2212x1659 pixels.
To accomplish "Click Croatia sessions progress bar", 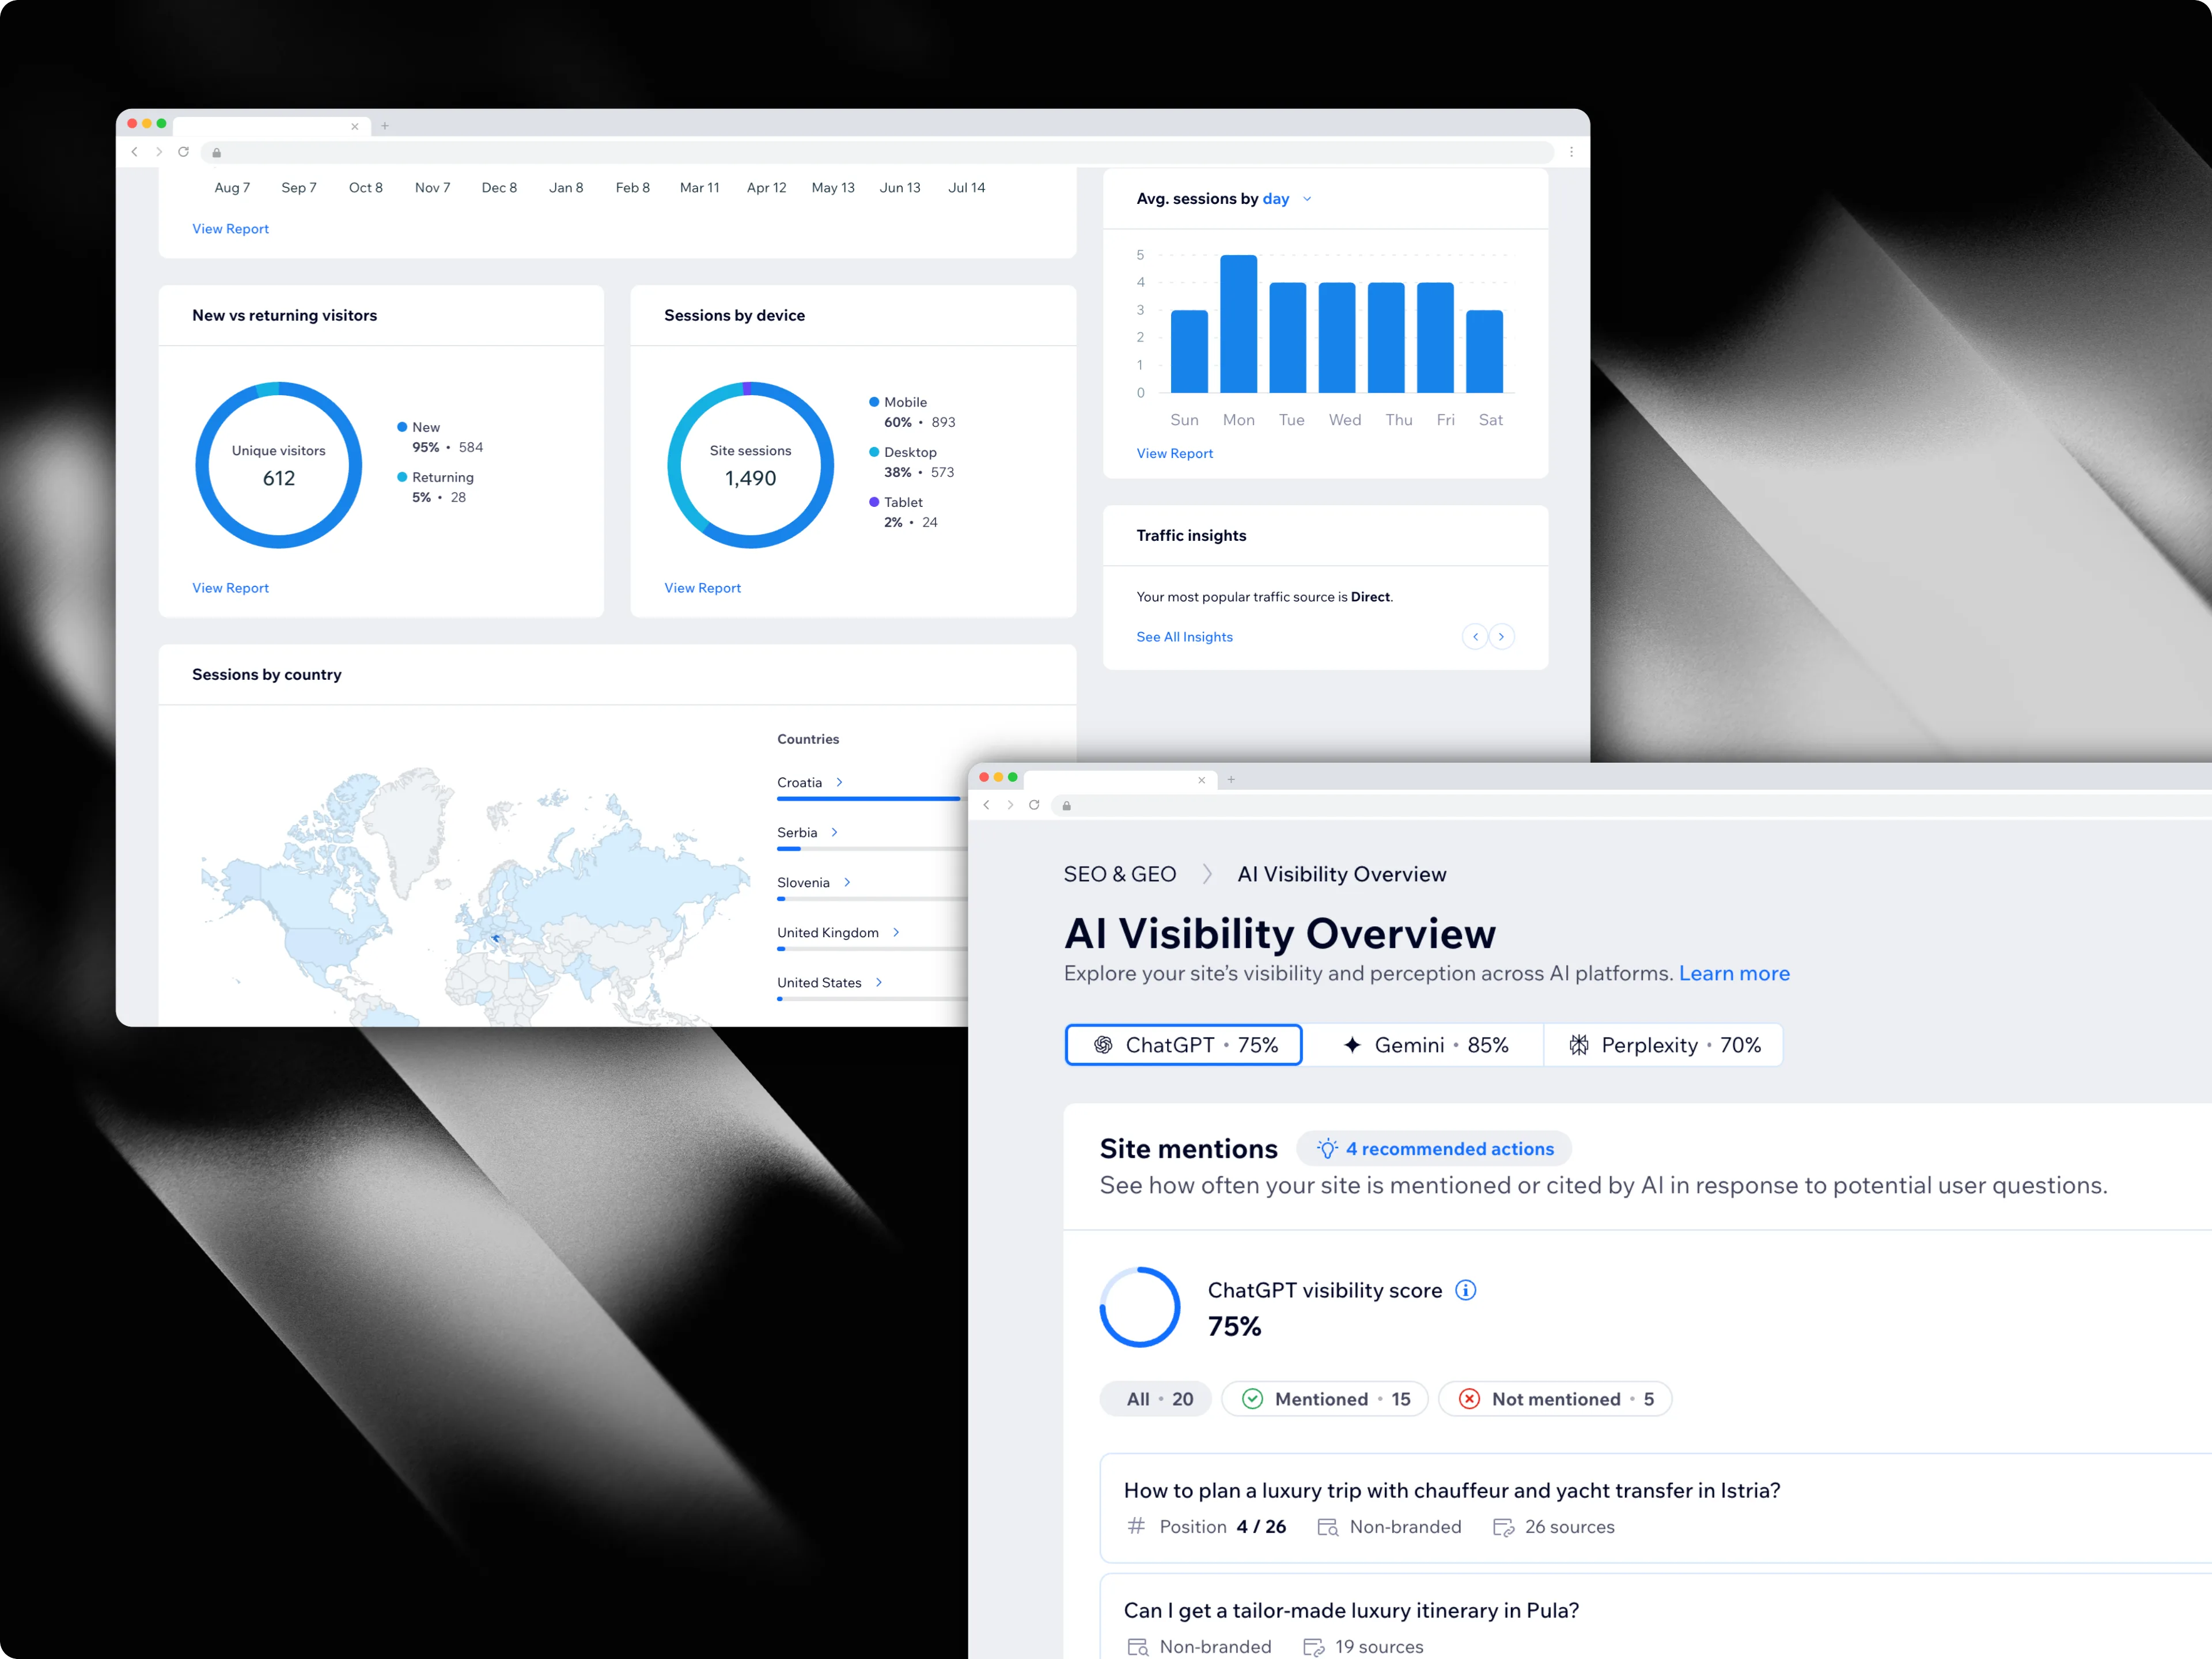I will click(x=872, y=799).
